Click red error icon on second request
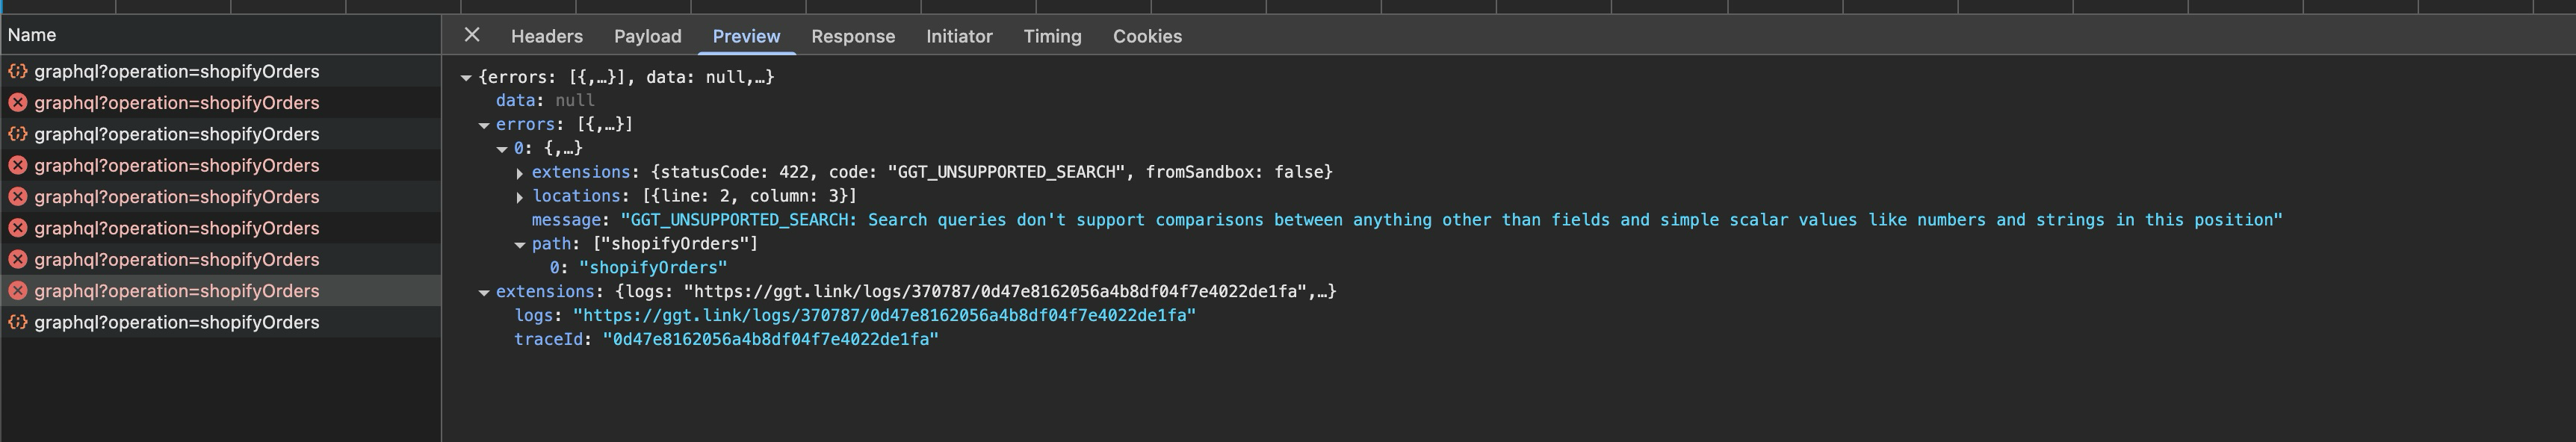This screenshot has width=2576, height=442. click(18, 102)
